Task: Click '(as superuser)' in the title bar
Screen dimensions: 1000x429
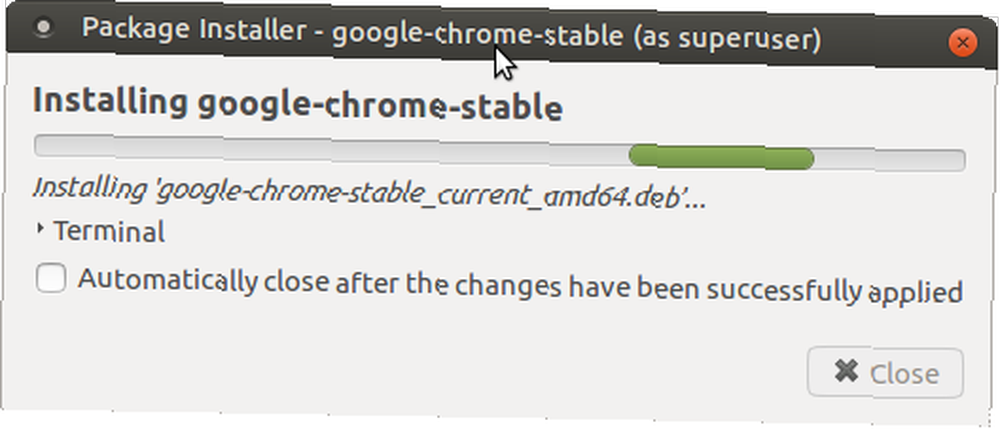Action: 728,40
